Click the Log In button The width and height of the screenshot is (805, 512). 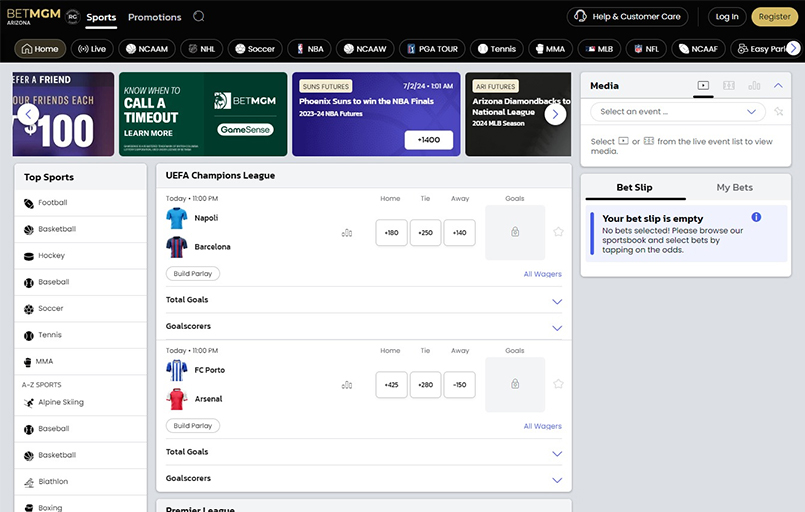coord(727,16)
